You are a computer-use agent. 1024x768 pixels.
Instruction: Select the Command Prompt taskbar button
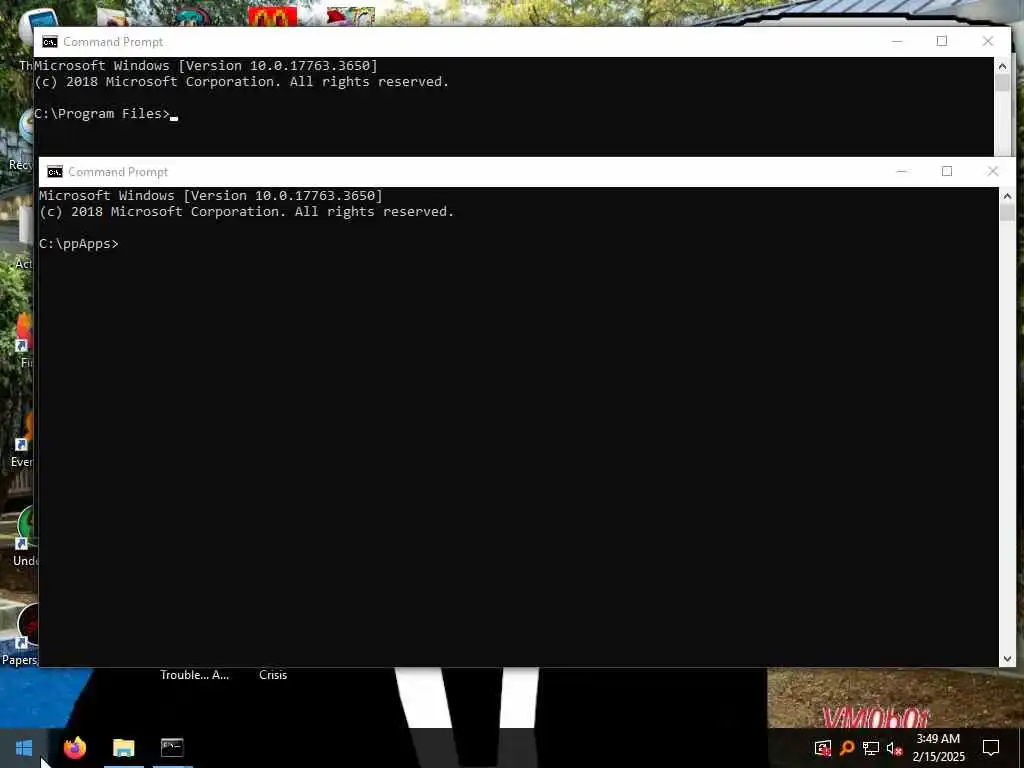coord(172,747)
